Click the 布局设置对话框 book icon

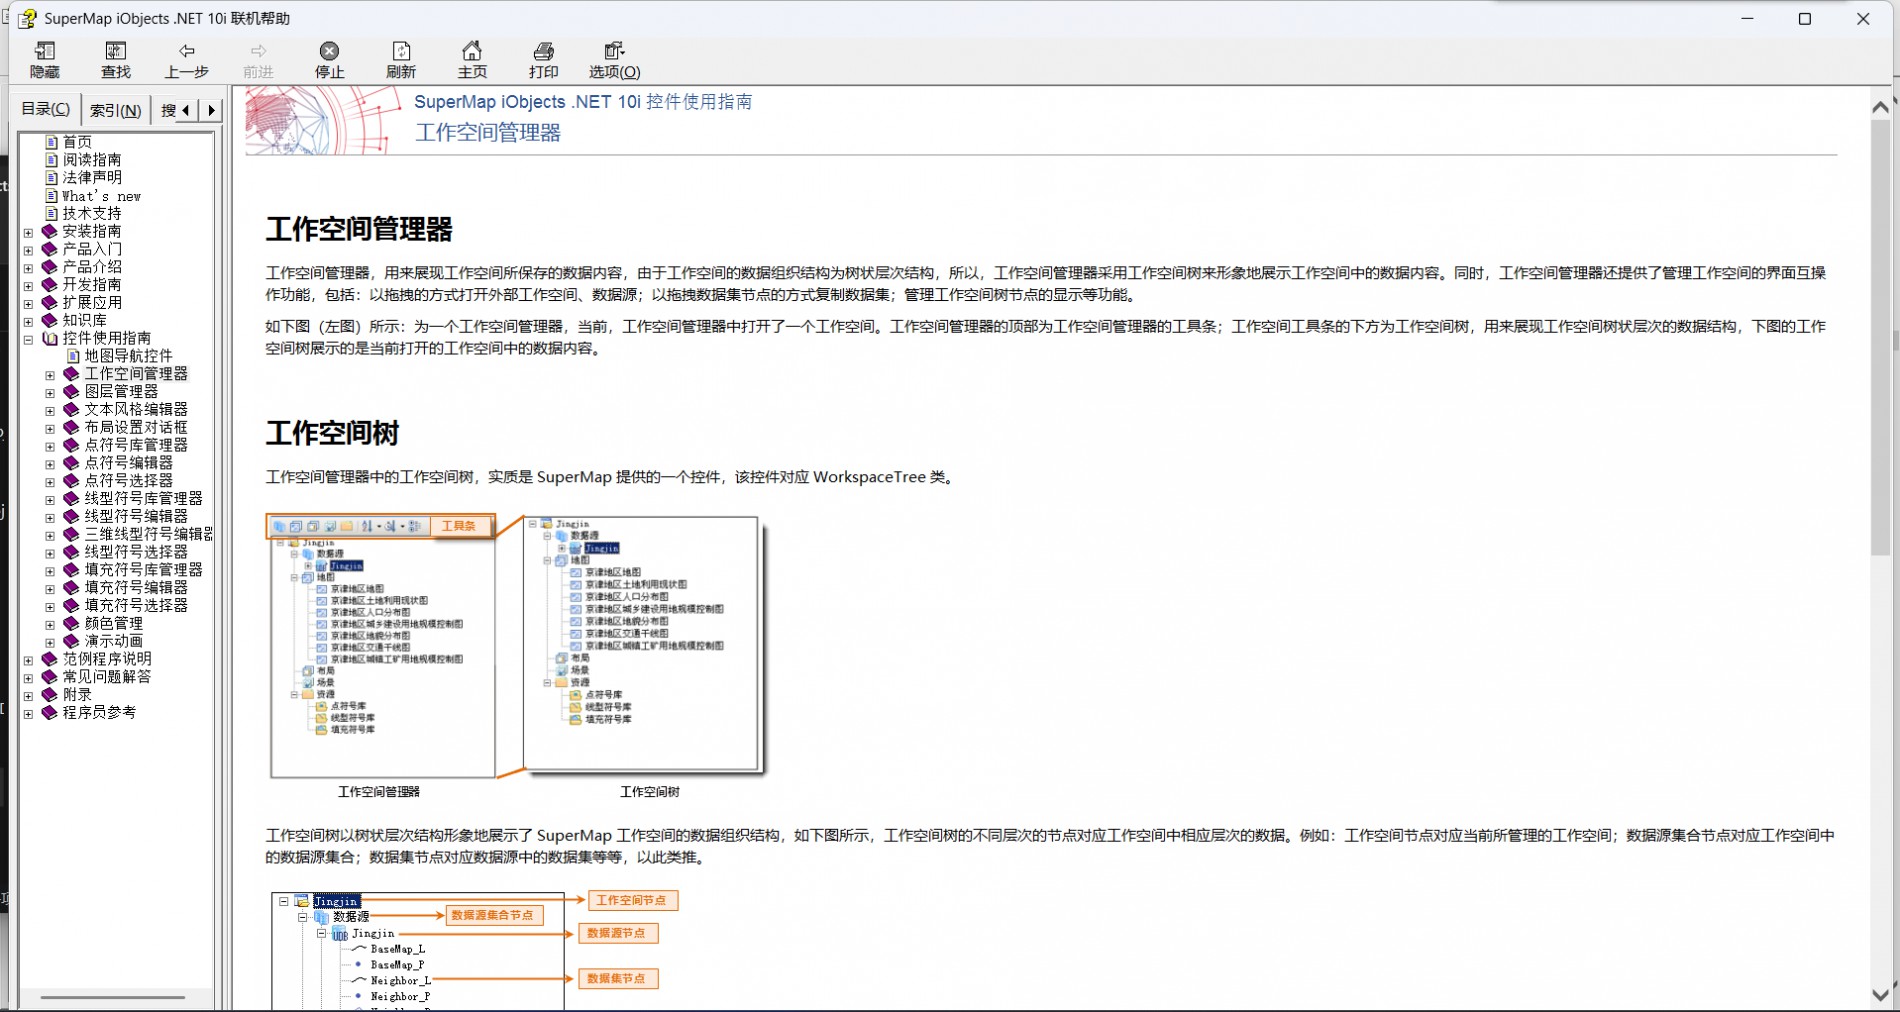[x=71, y=427]
